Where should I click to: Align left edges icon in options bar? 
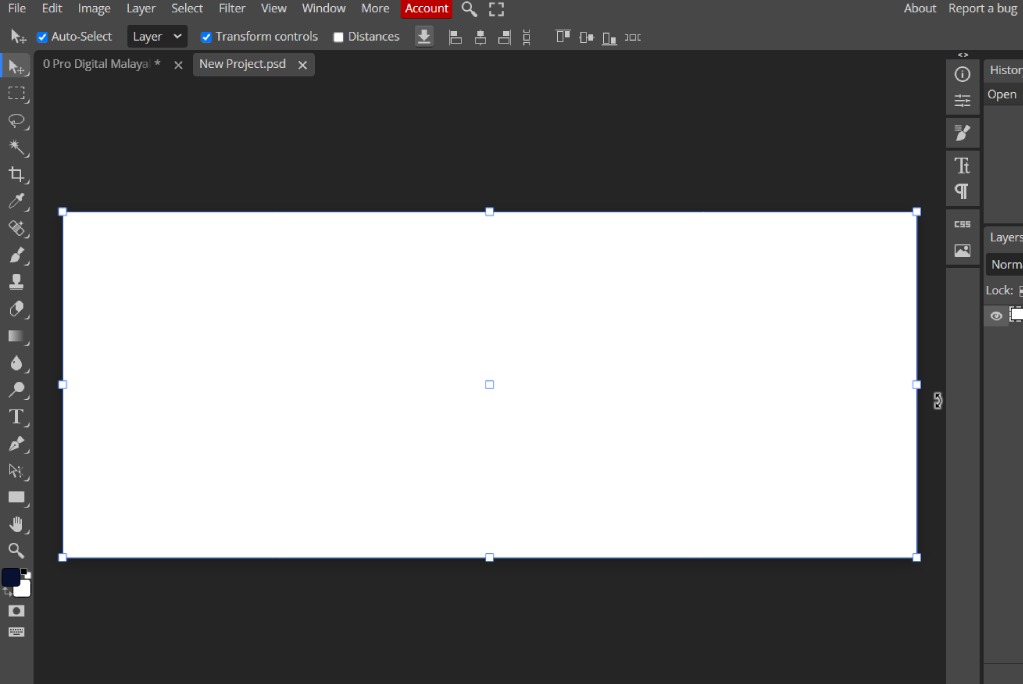coord(455,37)
